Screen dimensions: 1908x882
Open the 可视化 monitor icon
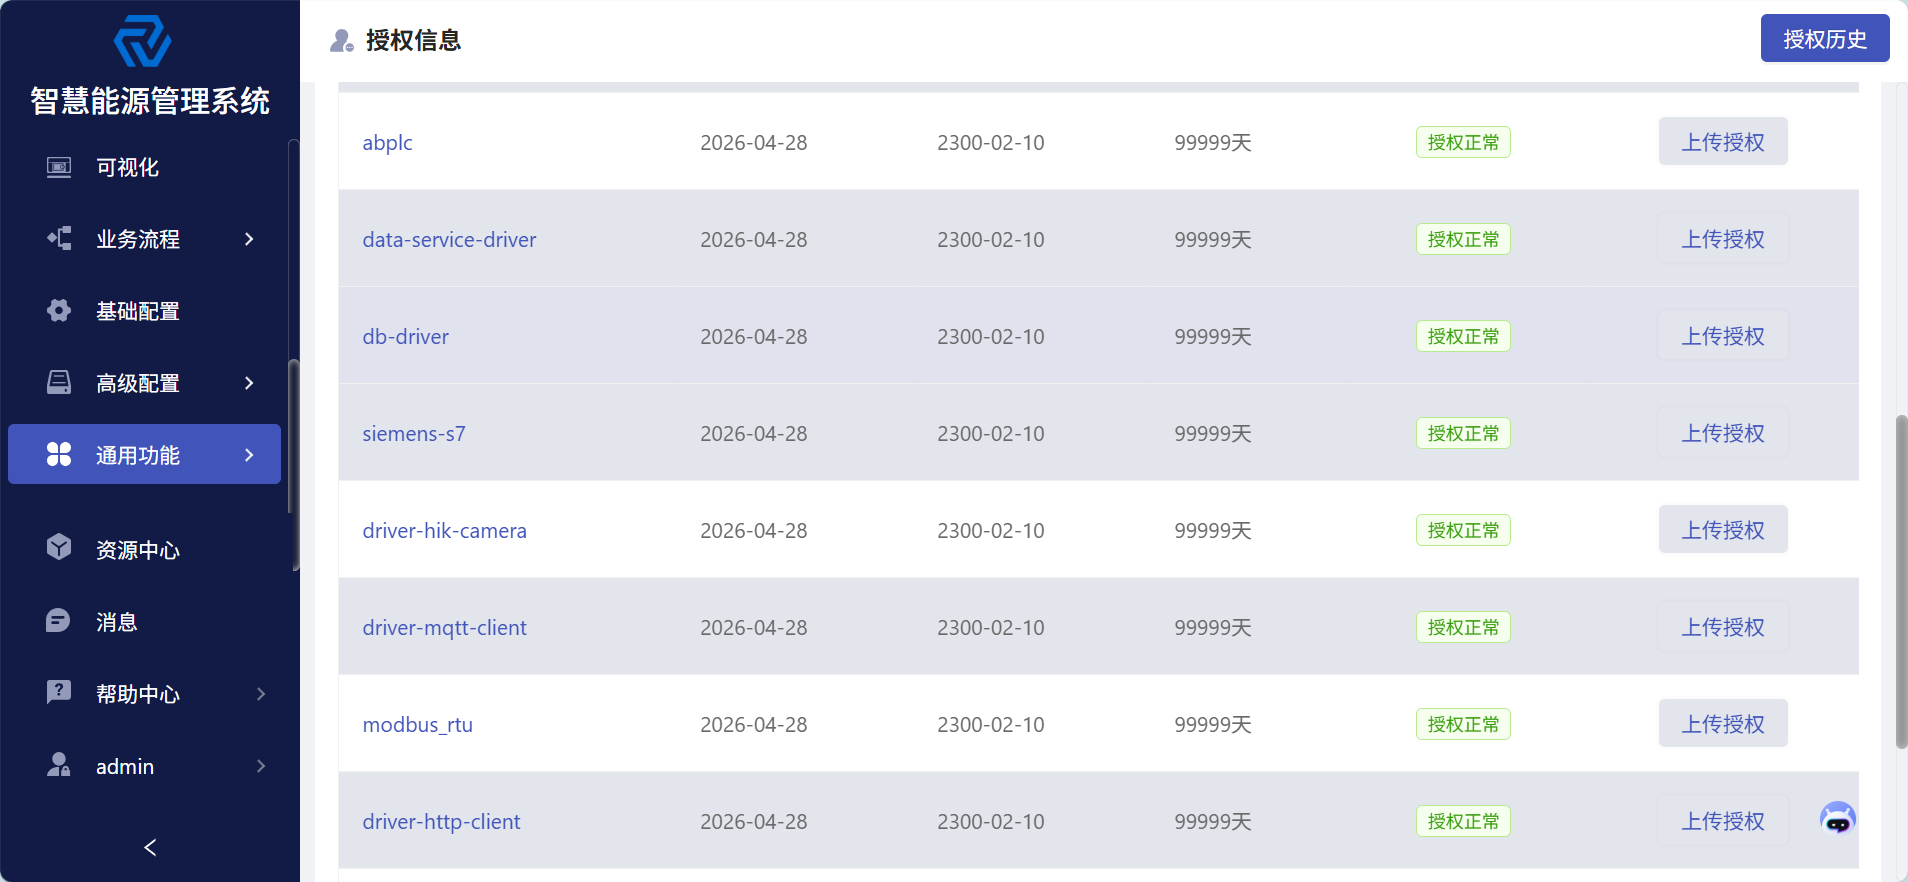click(x=59, y=167)
